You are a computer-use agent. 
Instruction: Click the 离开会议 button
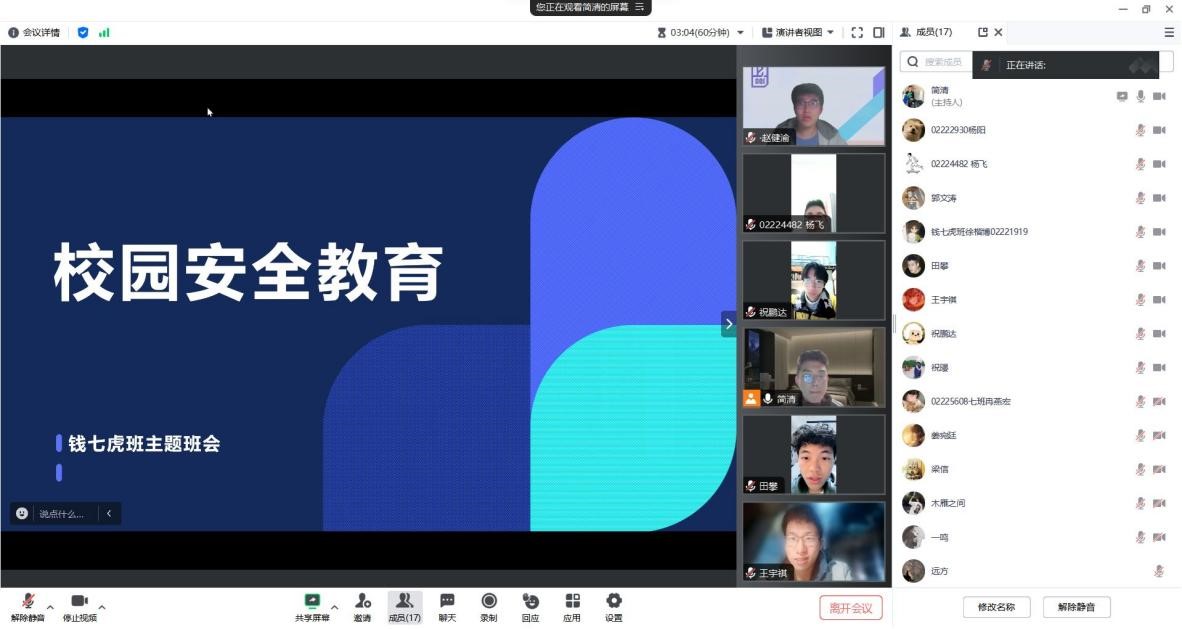click(x=851, y=607)
